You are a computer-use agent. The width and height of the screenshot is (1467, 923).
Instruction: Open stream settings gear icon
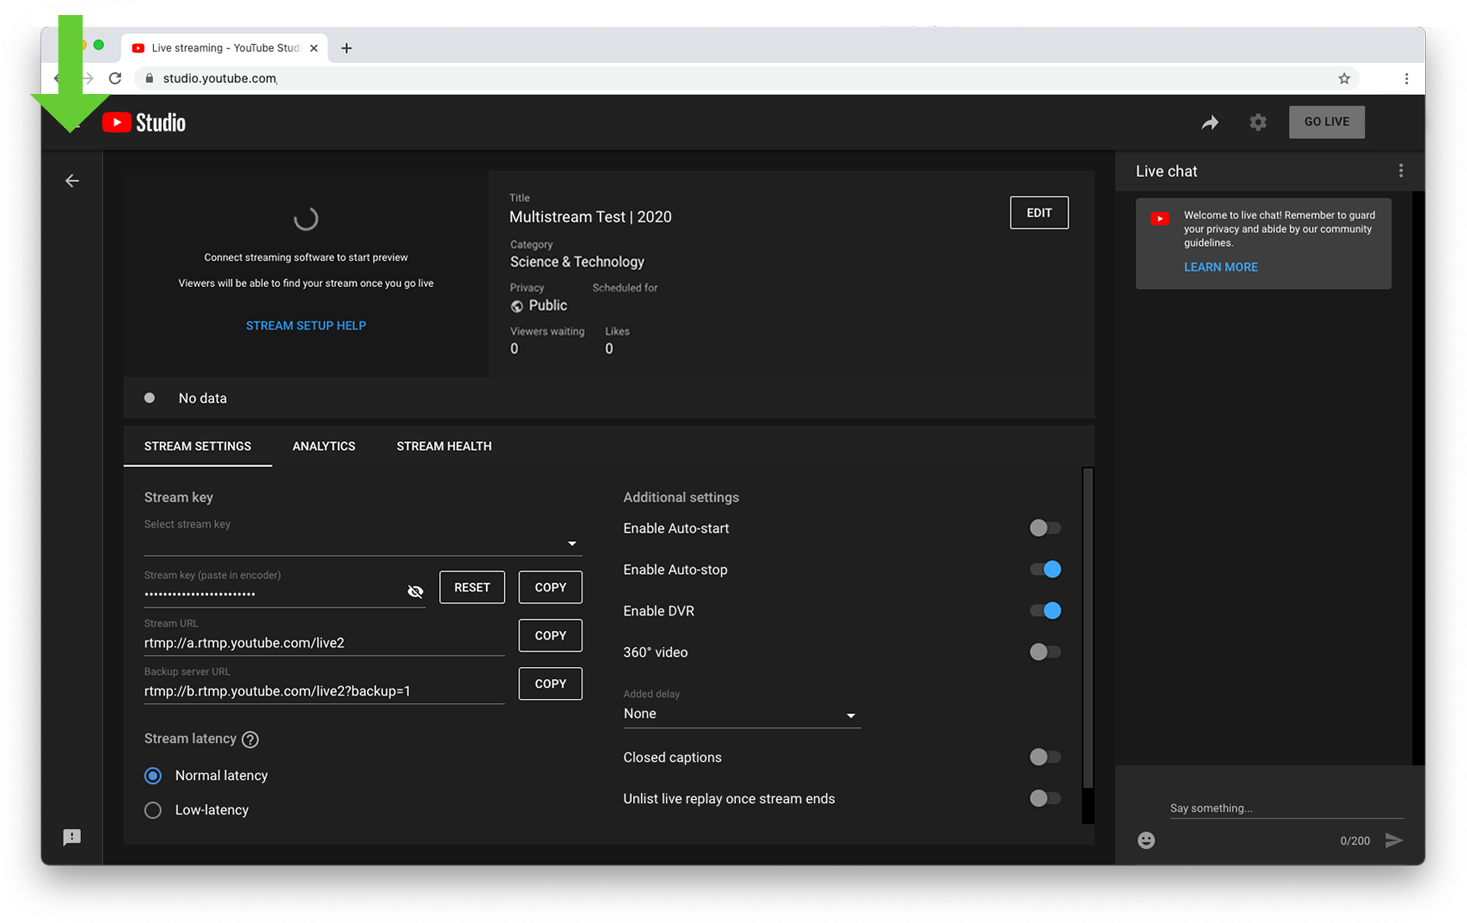coord(1258,122)
